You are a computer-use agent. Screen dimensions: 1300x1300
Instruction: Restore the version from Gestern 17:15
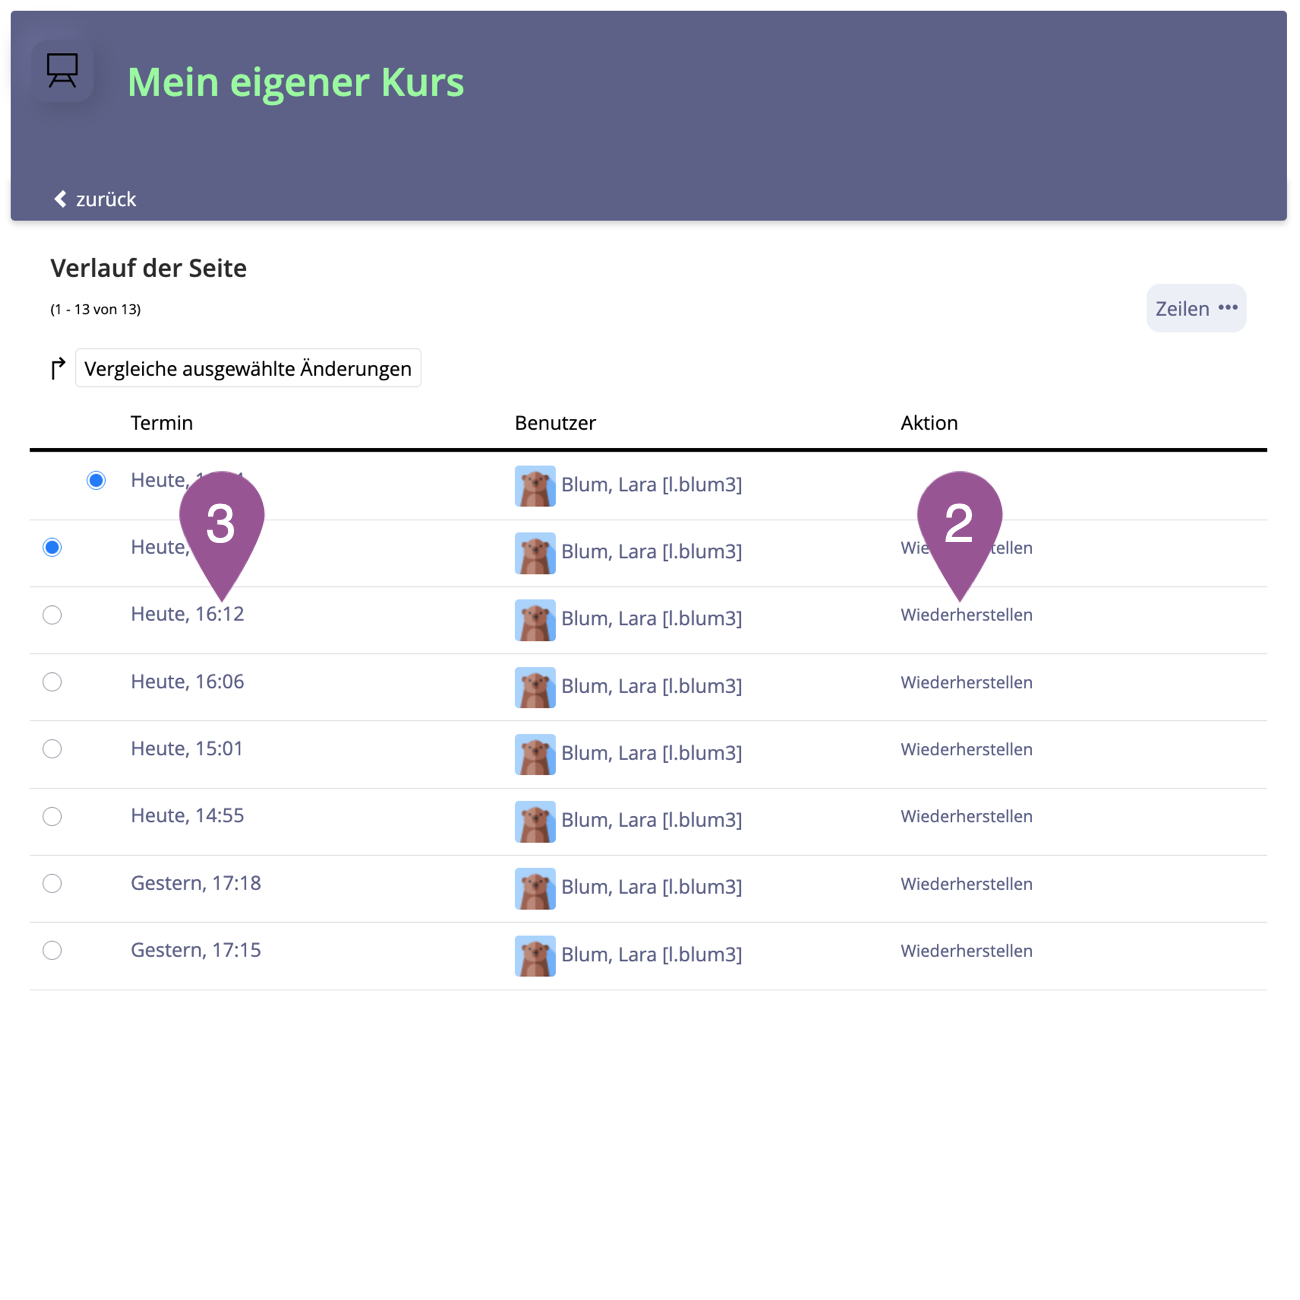point(966,951)
